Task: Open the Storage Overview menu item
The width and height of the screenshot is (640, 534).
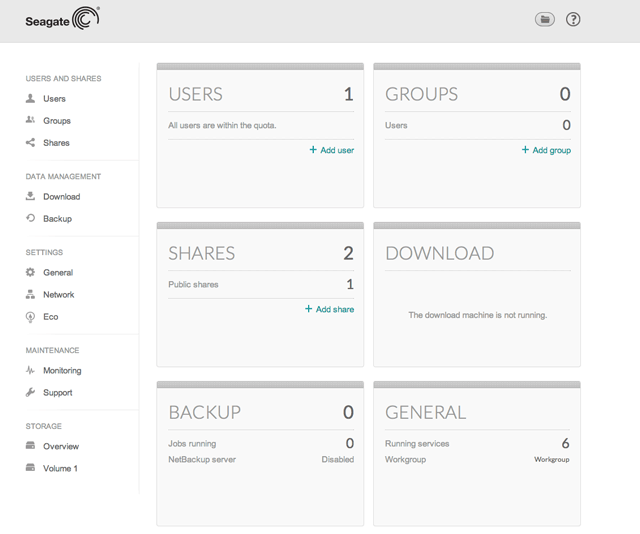Action: point(60,447)
